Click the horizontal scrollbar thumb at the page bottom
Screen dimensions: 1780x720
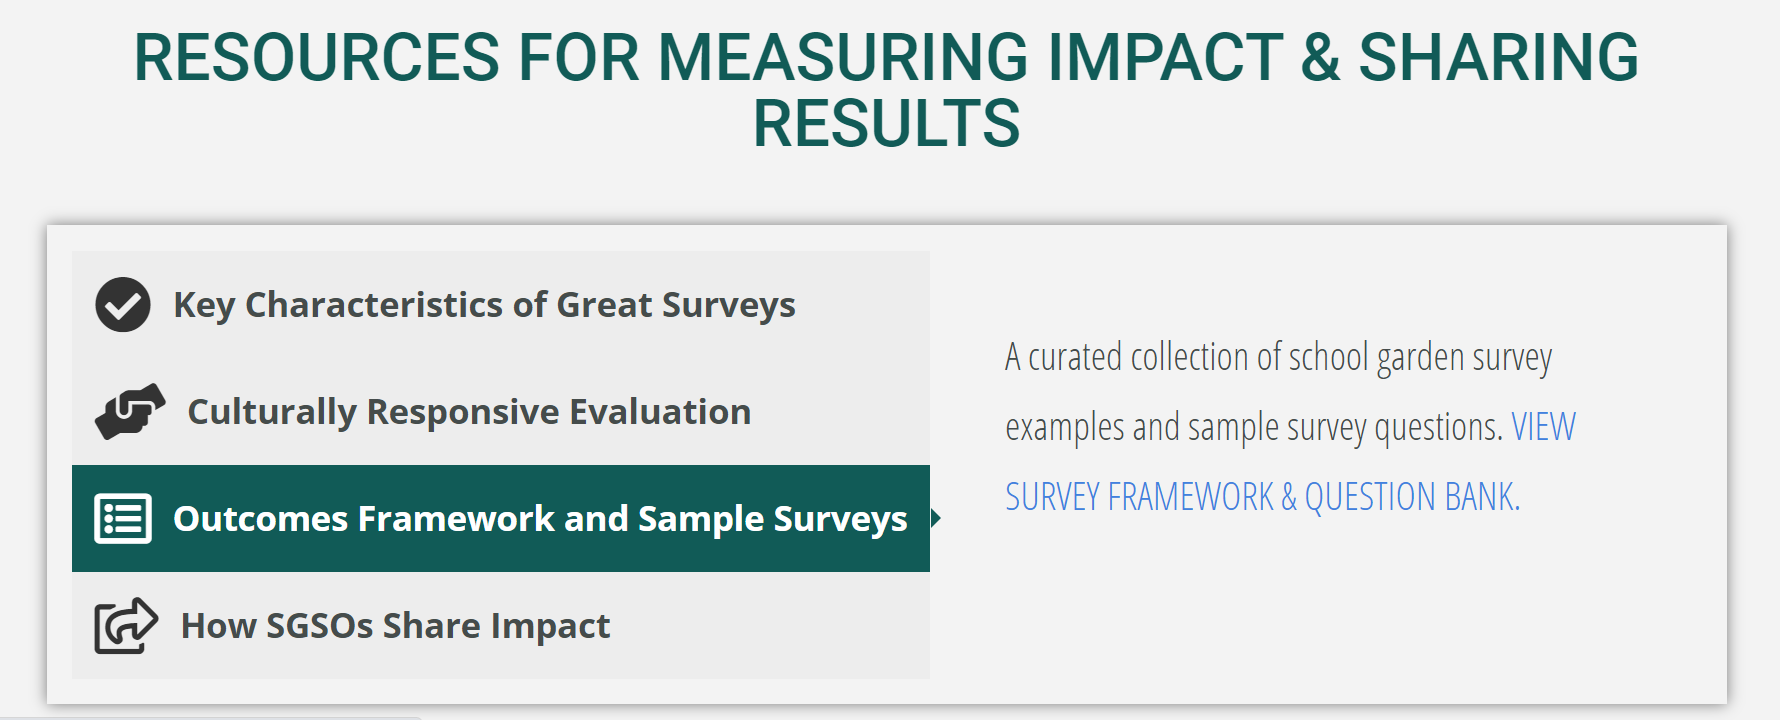pyautogui.click(x=210, y=717)
